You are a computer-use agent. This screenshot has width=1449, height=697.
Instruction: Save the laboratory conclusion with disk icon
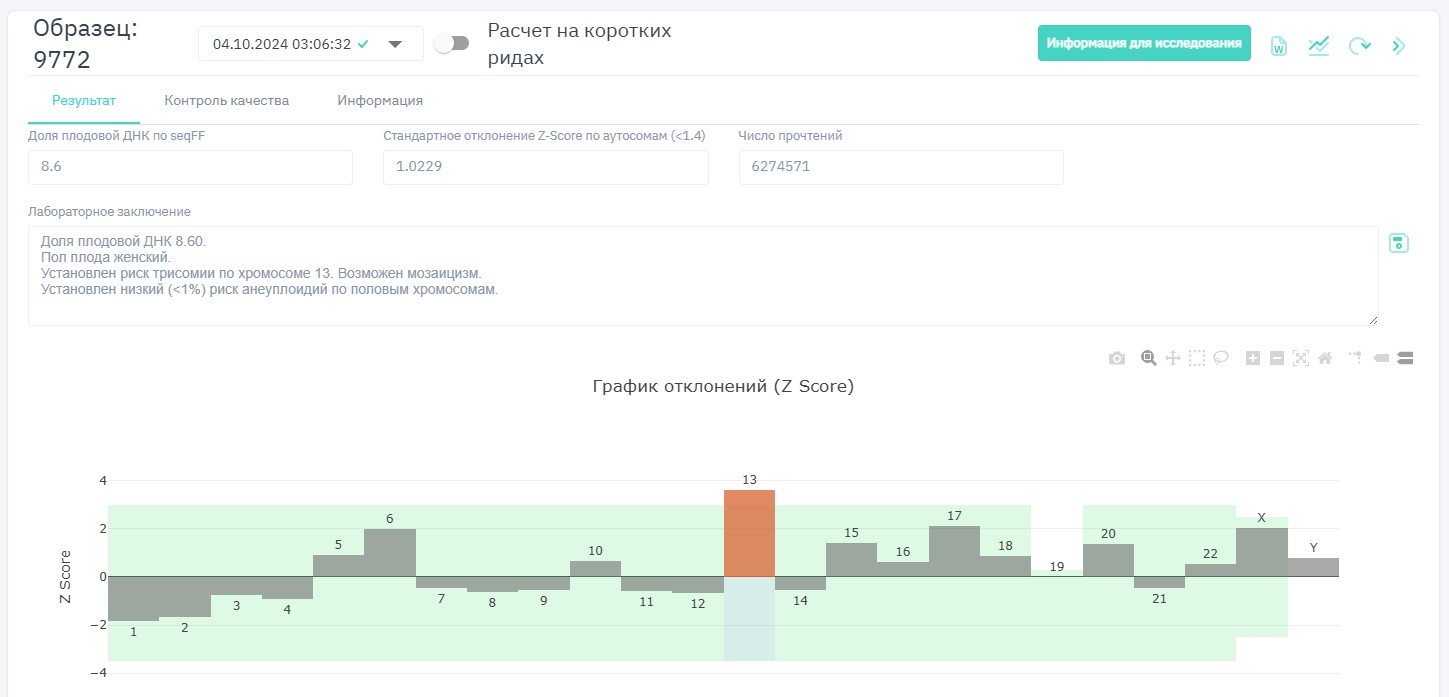click(x=1399, y=243)
